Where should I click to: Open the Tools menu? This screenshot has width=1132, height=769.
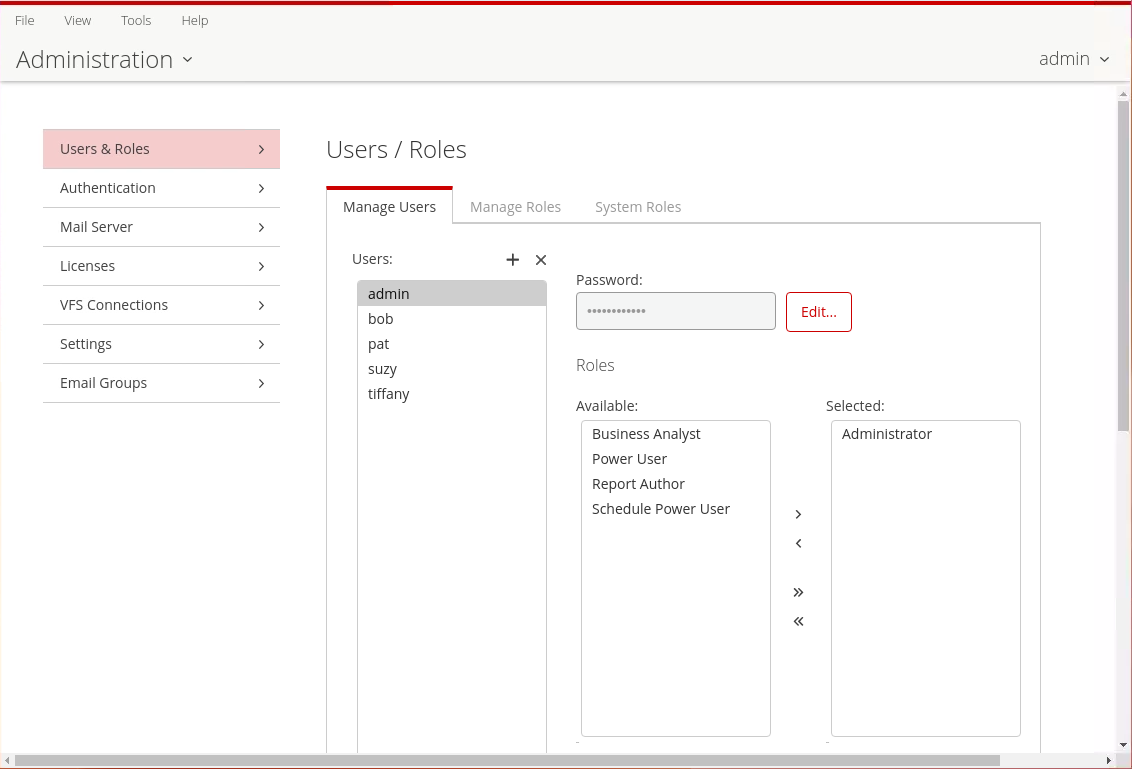[x=136, y=20]
